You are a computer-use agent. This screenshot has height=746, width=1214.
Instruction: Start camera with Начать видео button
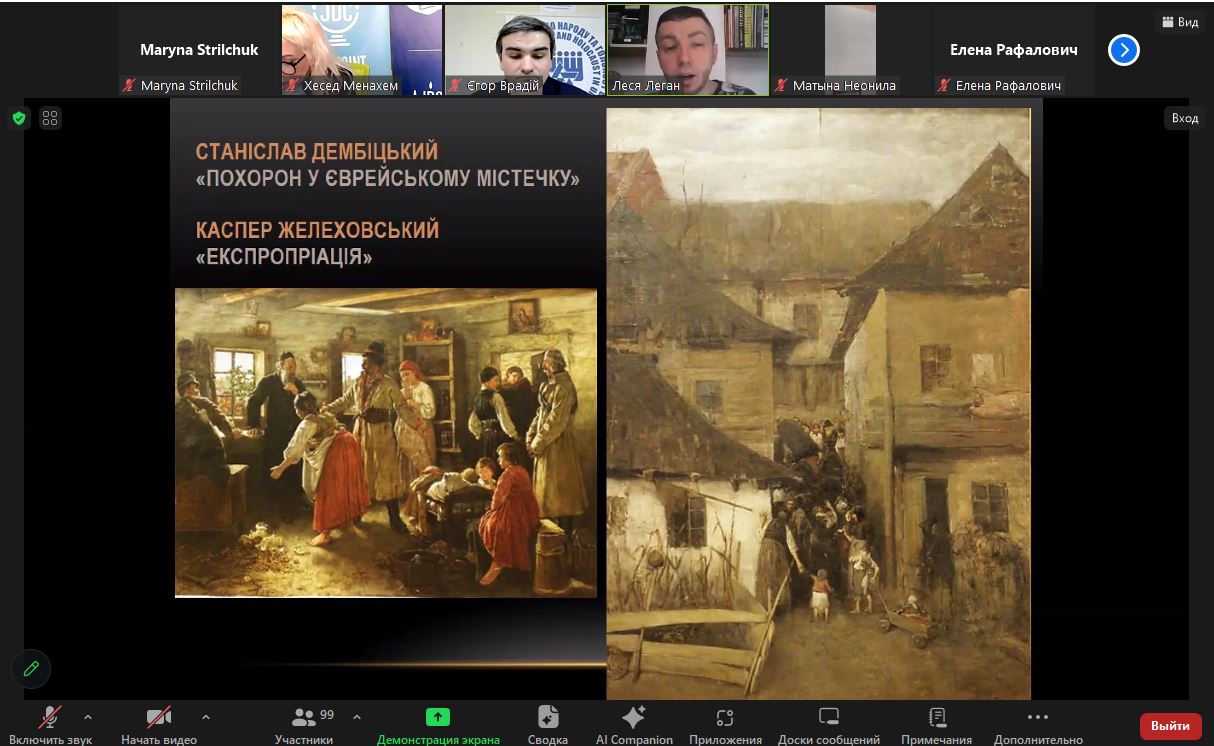[x=159, y=724]
